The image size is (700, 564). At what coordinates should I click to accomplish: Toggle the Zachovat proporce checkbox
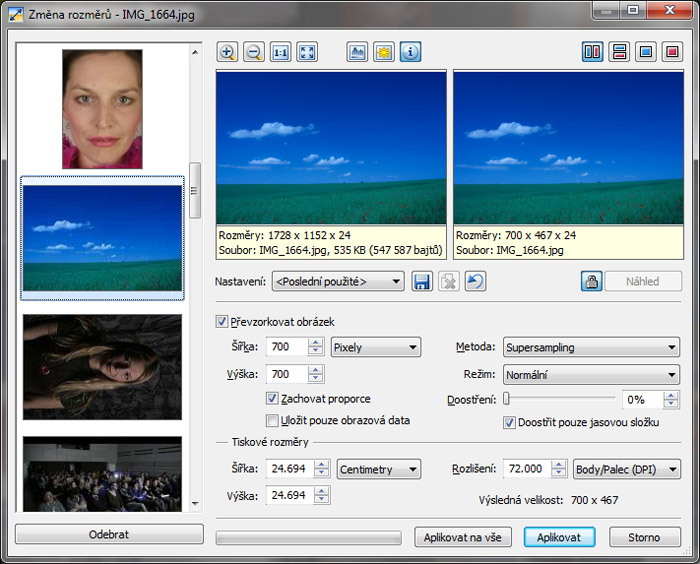click(272, 399)
